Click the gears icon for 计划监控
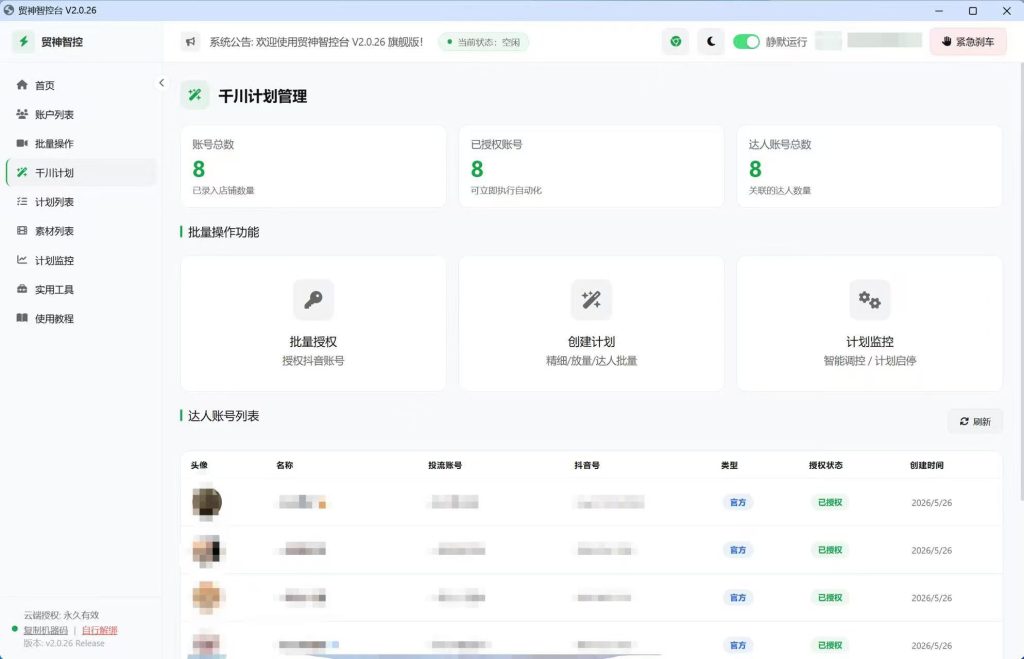 [869, 300]
